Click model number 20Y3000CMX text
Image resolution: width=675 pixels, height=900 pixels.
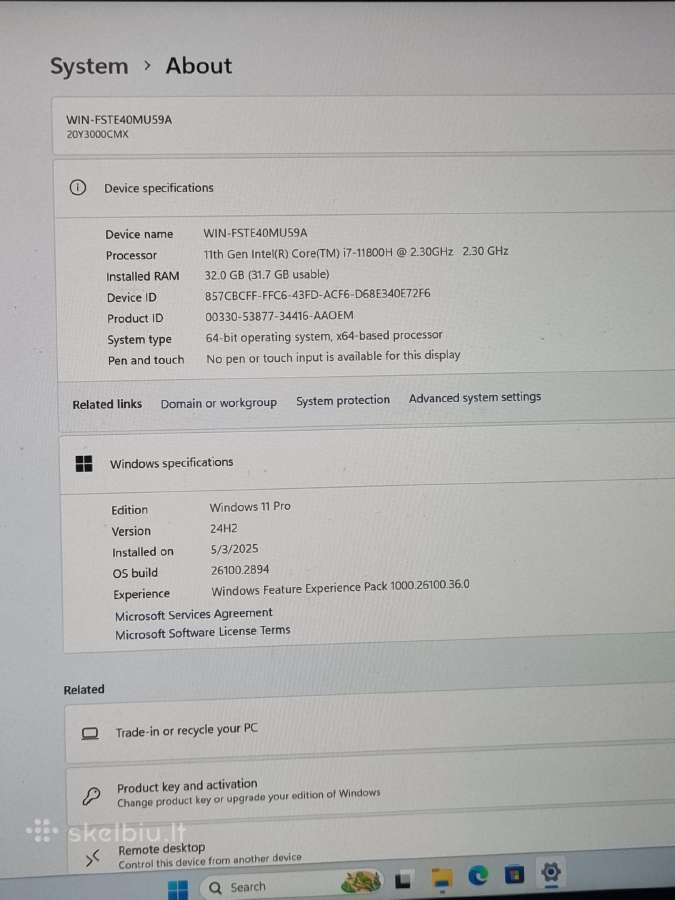point(97,134)
